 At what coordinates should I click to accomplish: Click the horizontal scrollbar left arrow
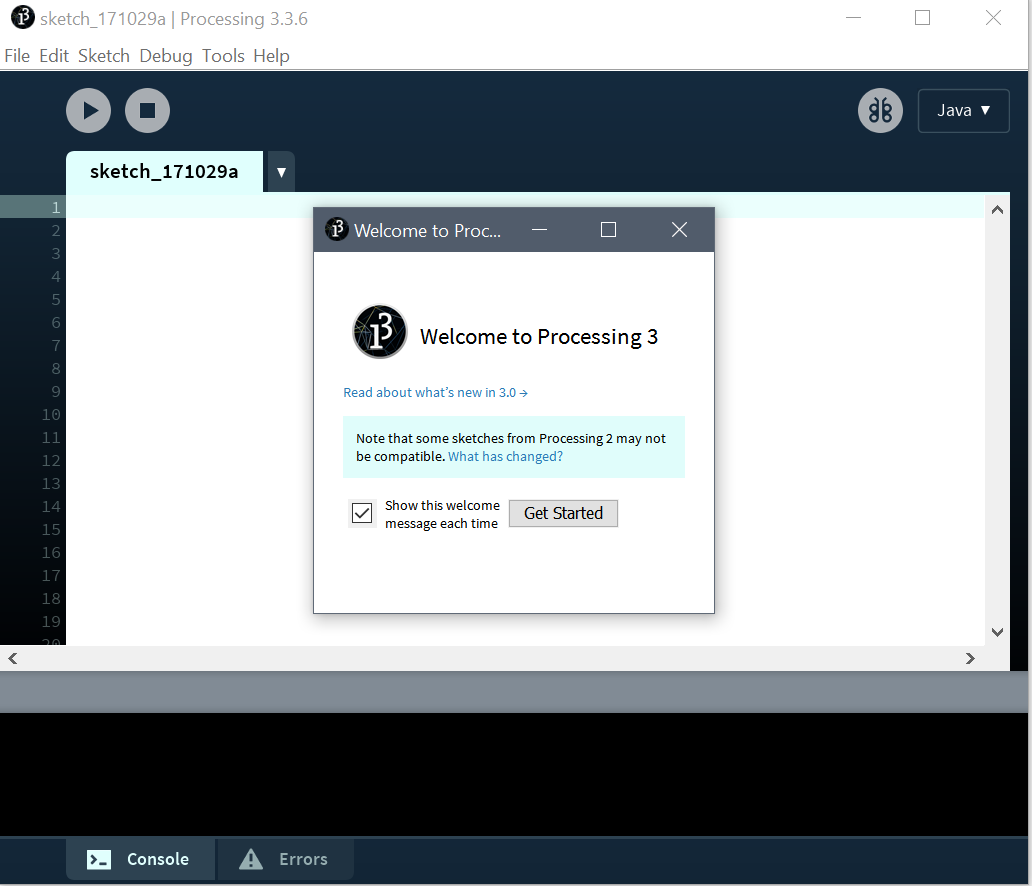pos(12,658)
